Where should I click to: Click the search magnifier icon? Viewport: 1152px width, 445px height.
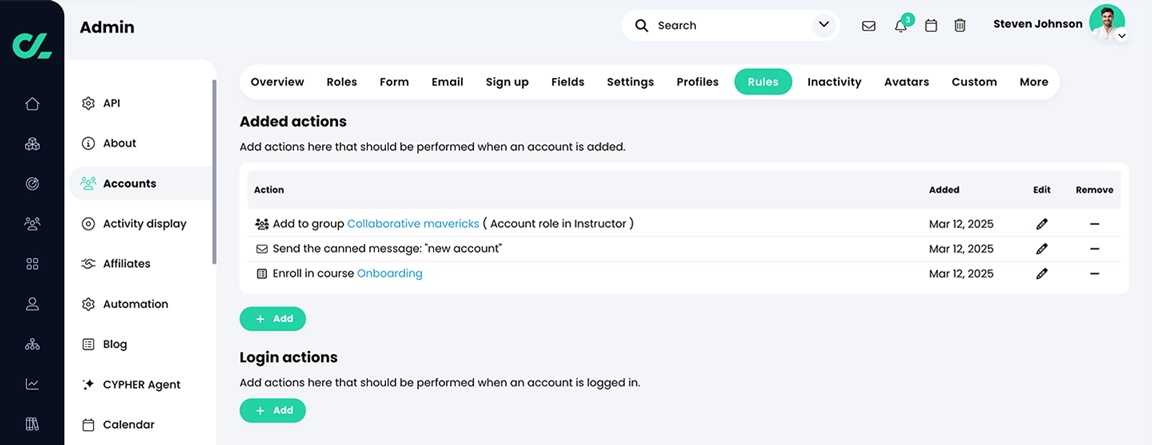pos(641,26)
